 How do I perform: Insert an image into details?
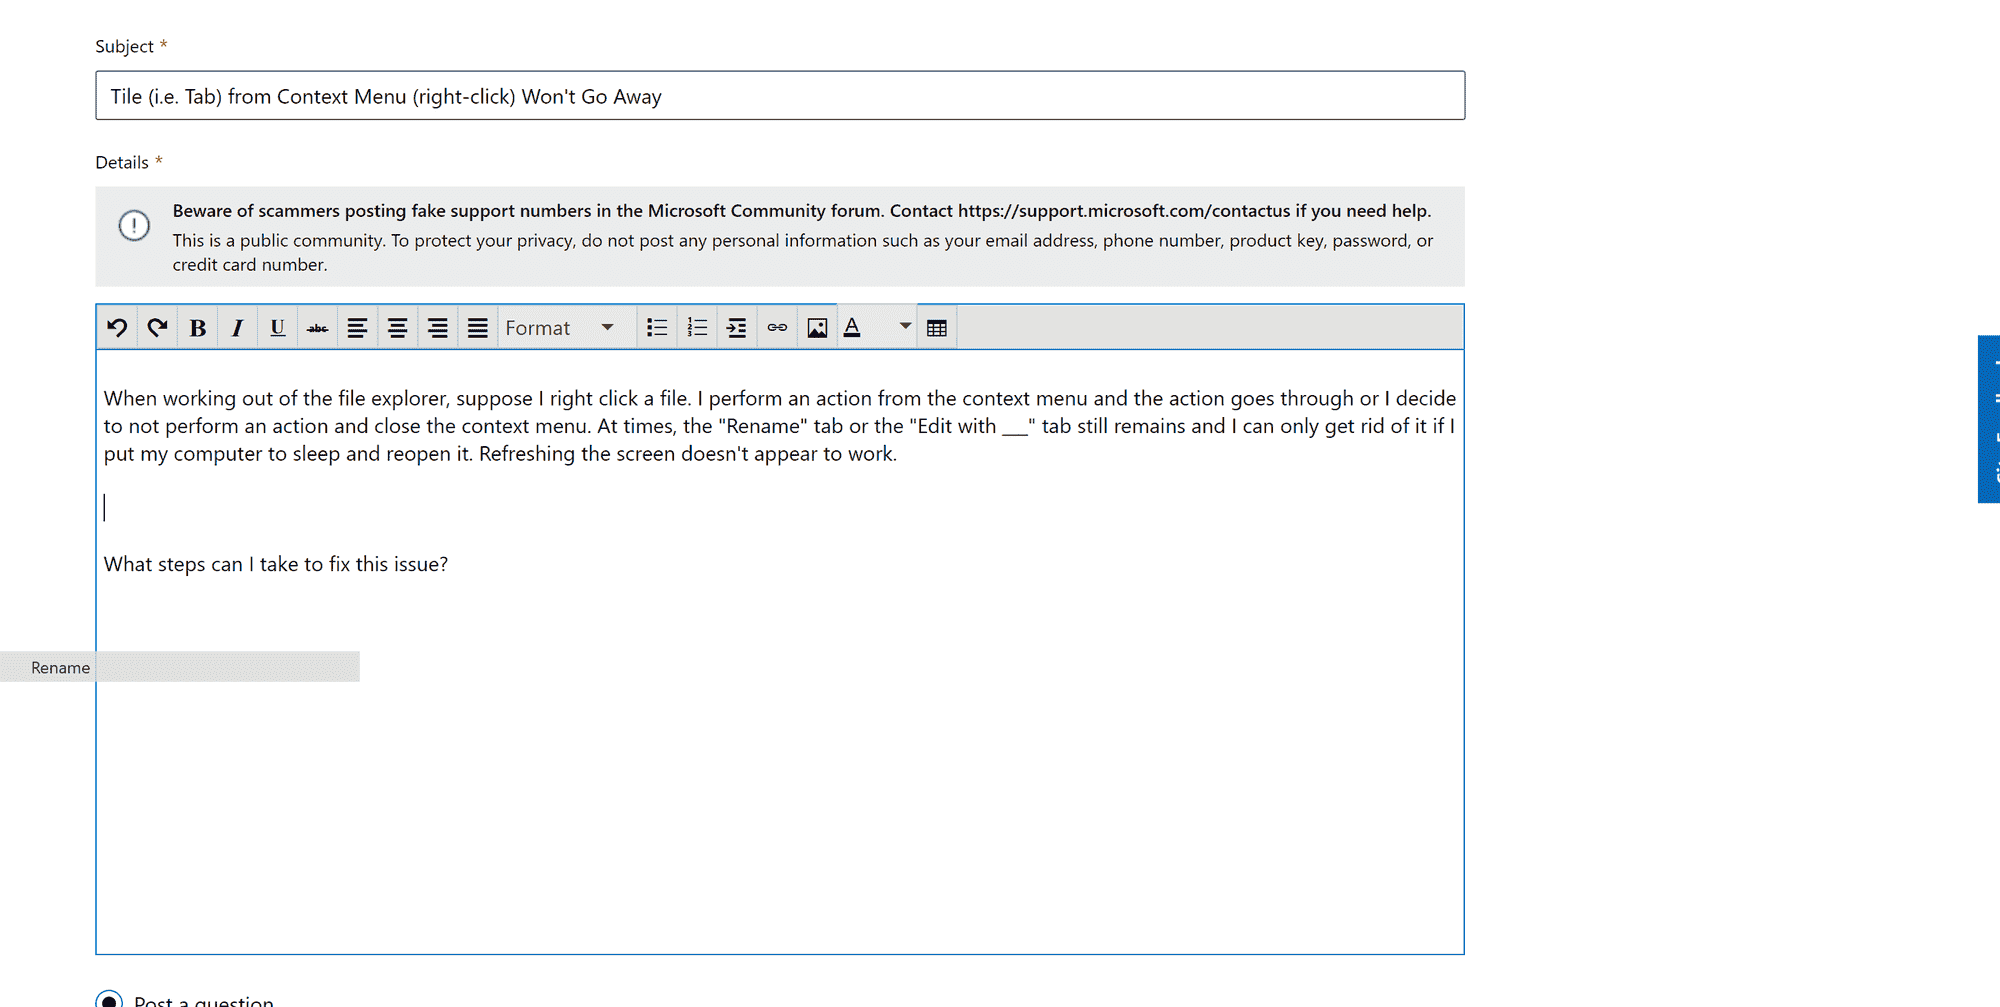click(817, 328)
